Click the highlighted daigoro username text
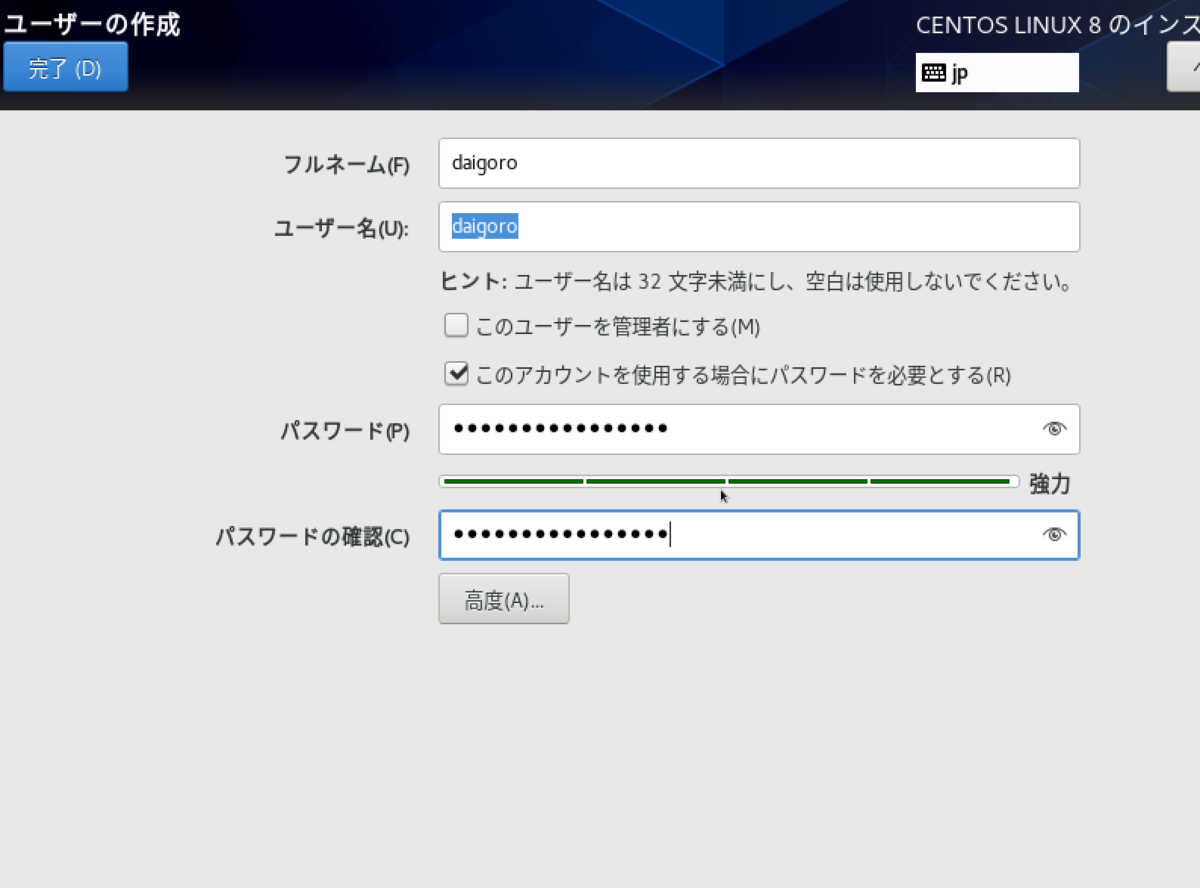 [484, 226]
